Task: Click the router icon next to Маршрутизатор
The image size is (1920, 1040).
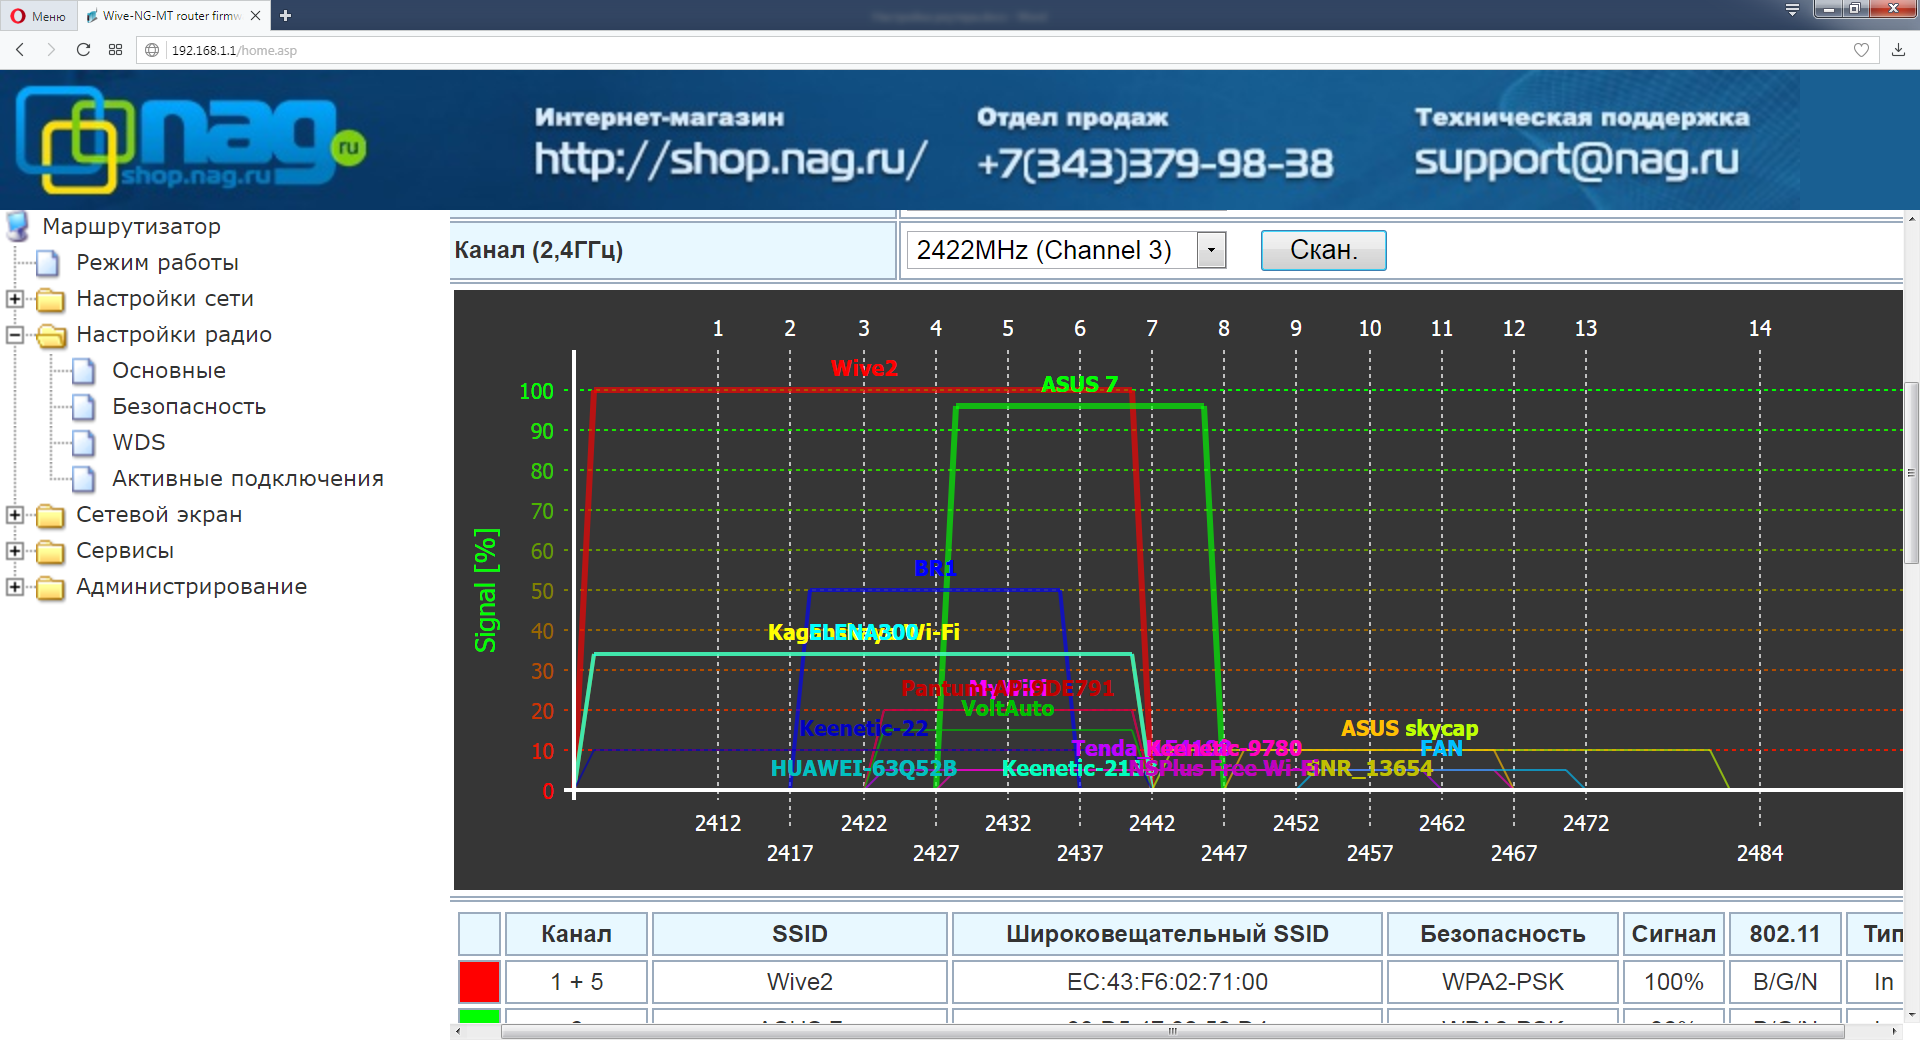Action: (x=17, y=226)
